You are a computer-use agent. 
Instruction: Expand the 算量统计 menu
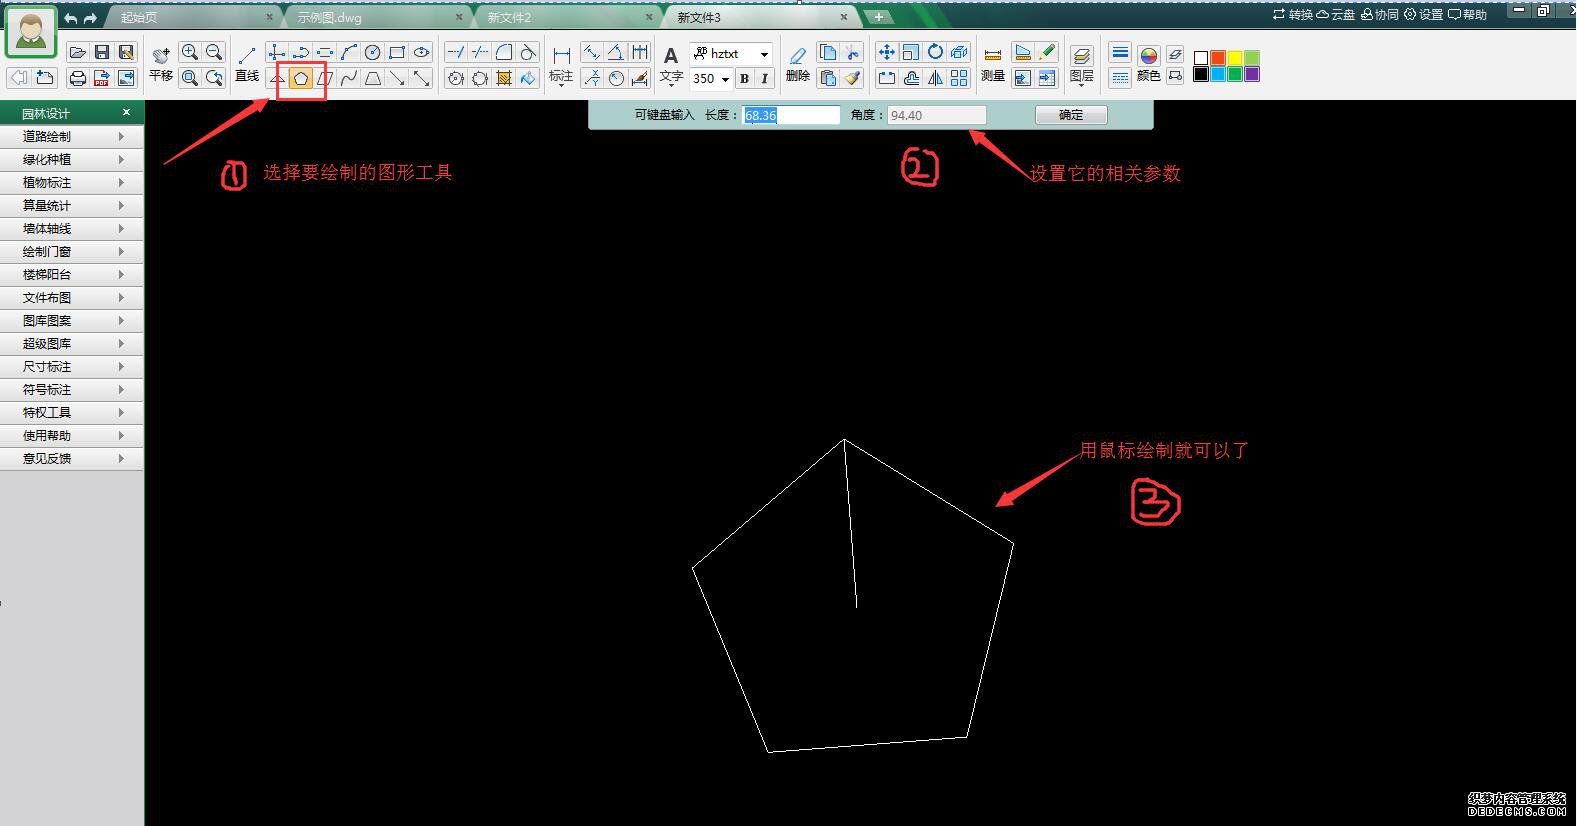(72, 205)
